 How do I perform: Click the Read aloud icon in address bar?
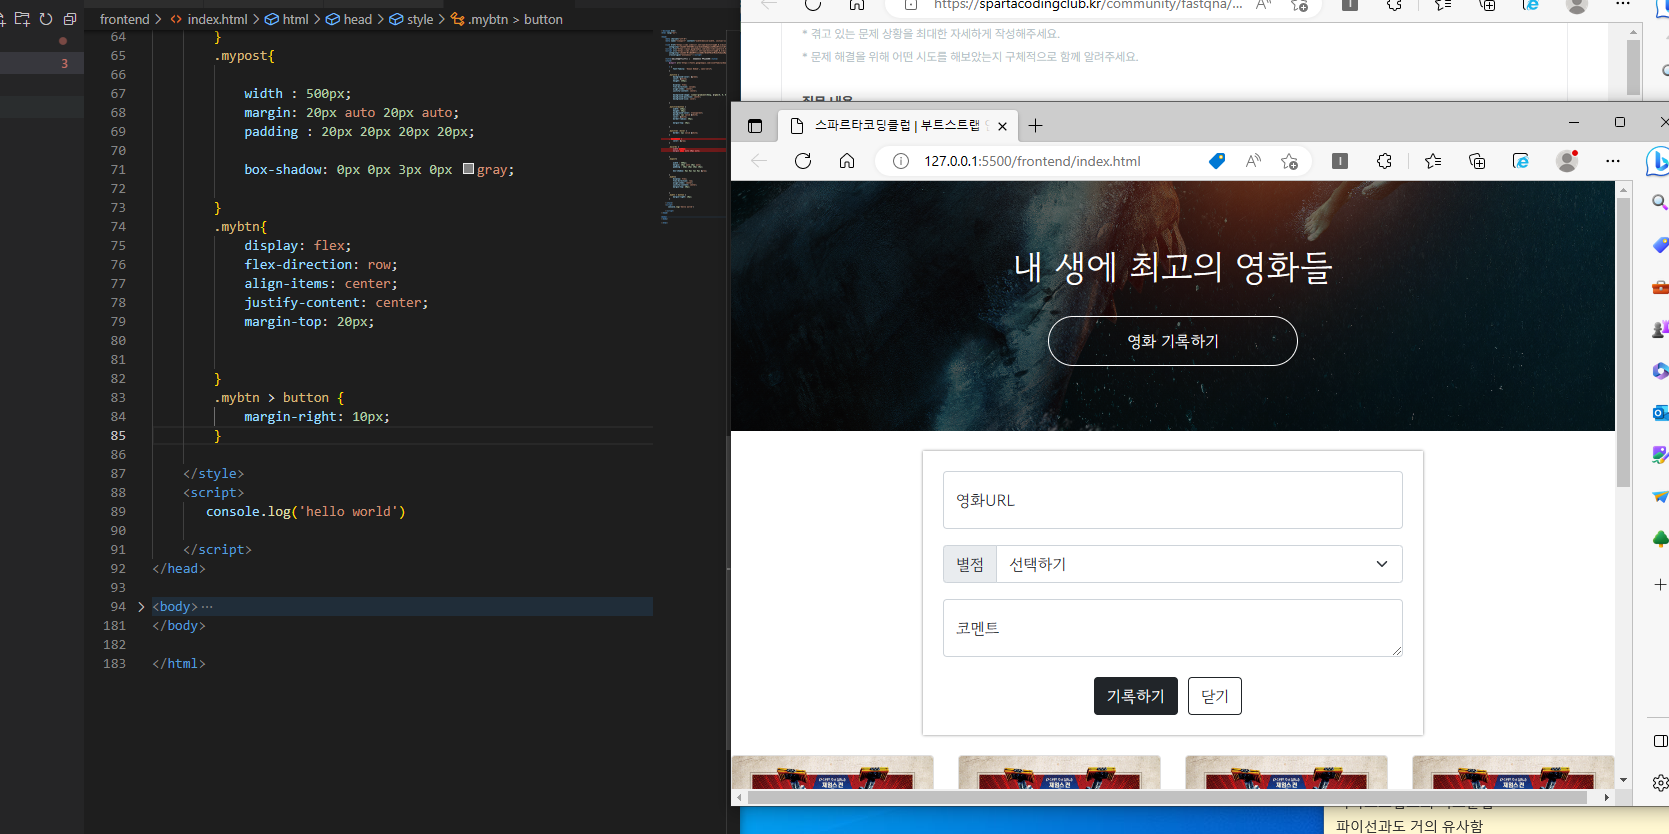click(x=1253, y=161)
